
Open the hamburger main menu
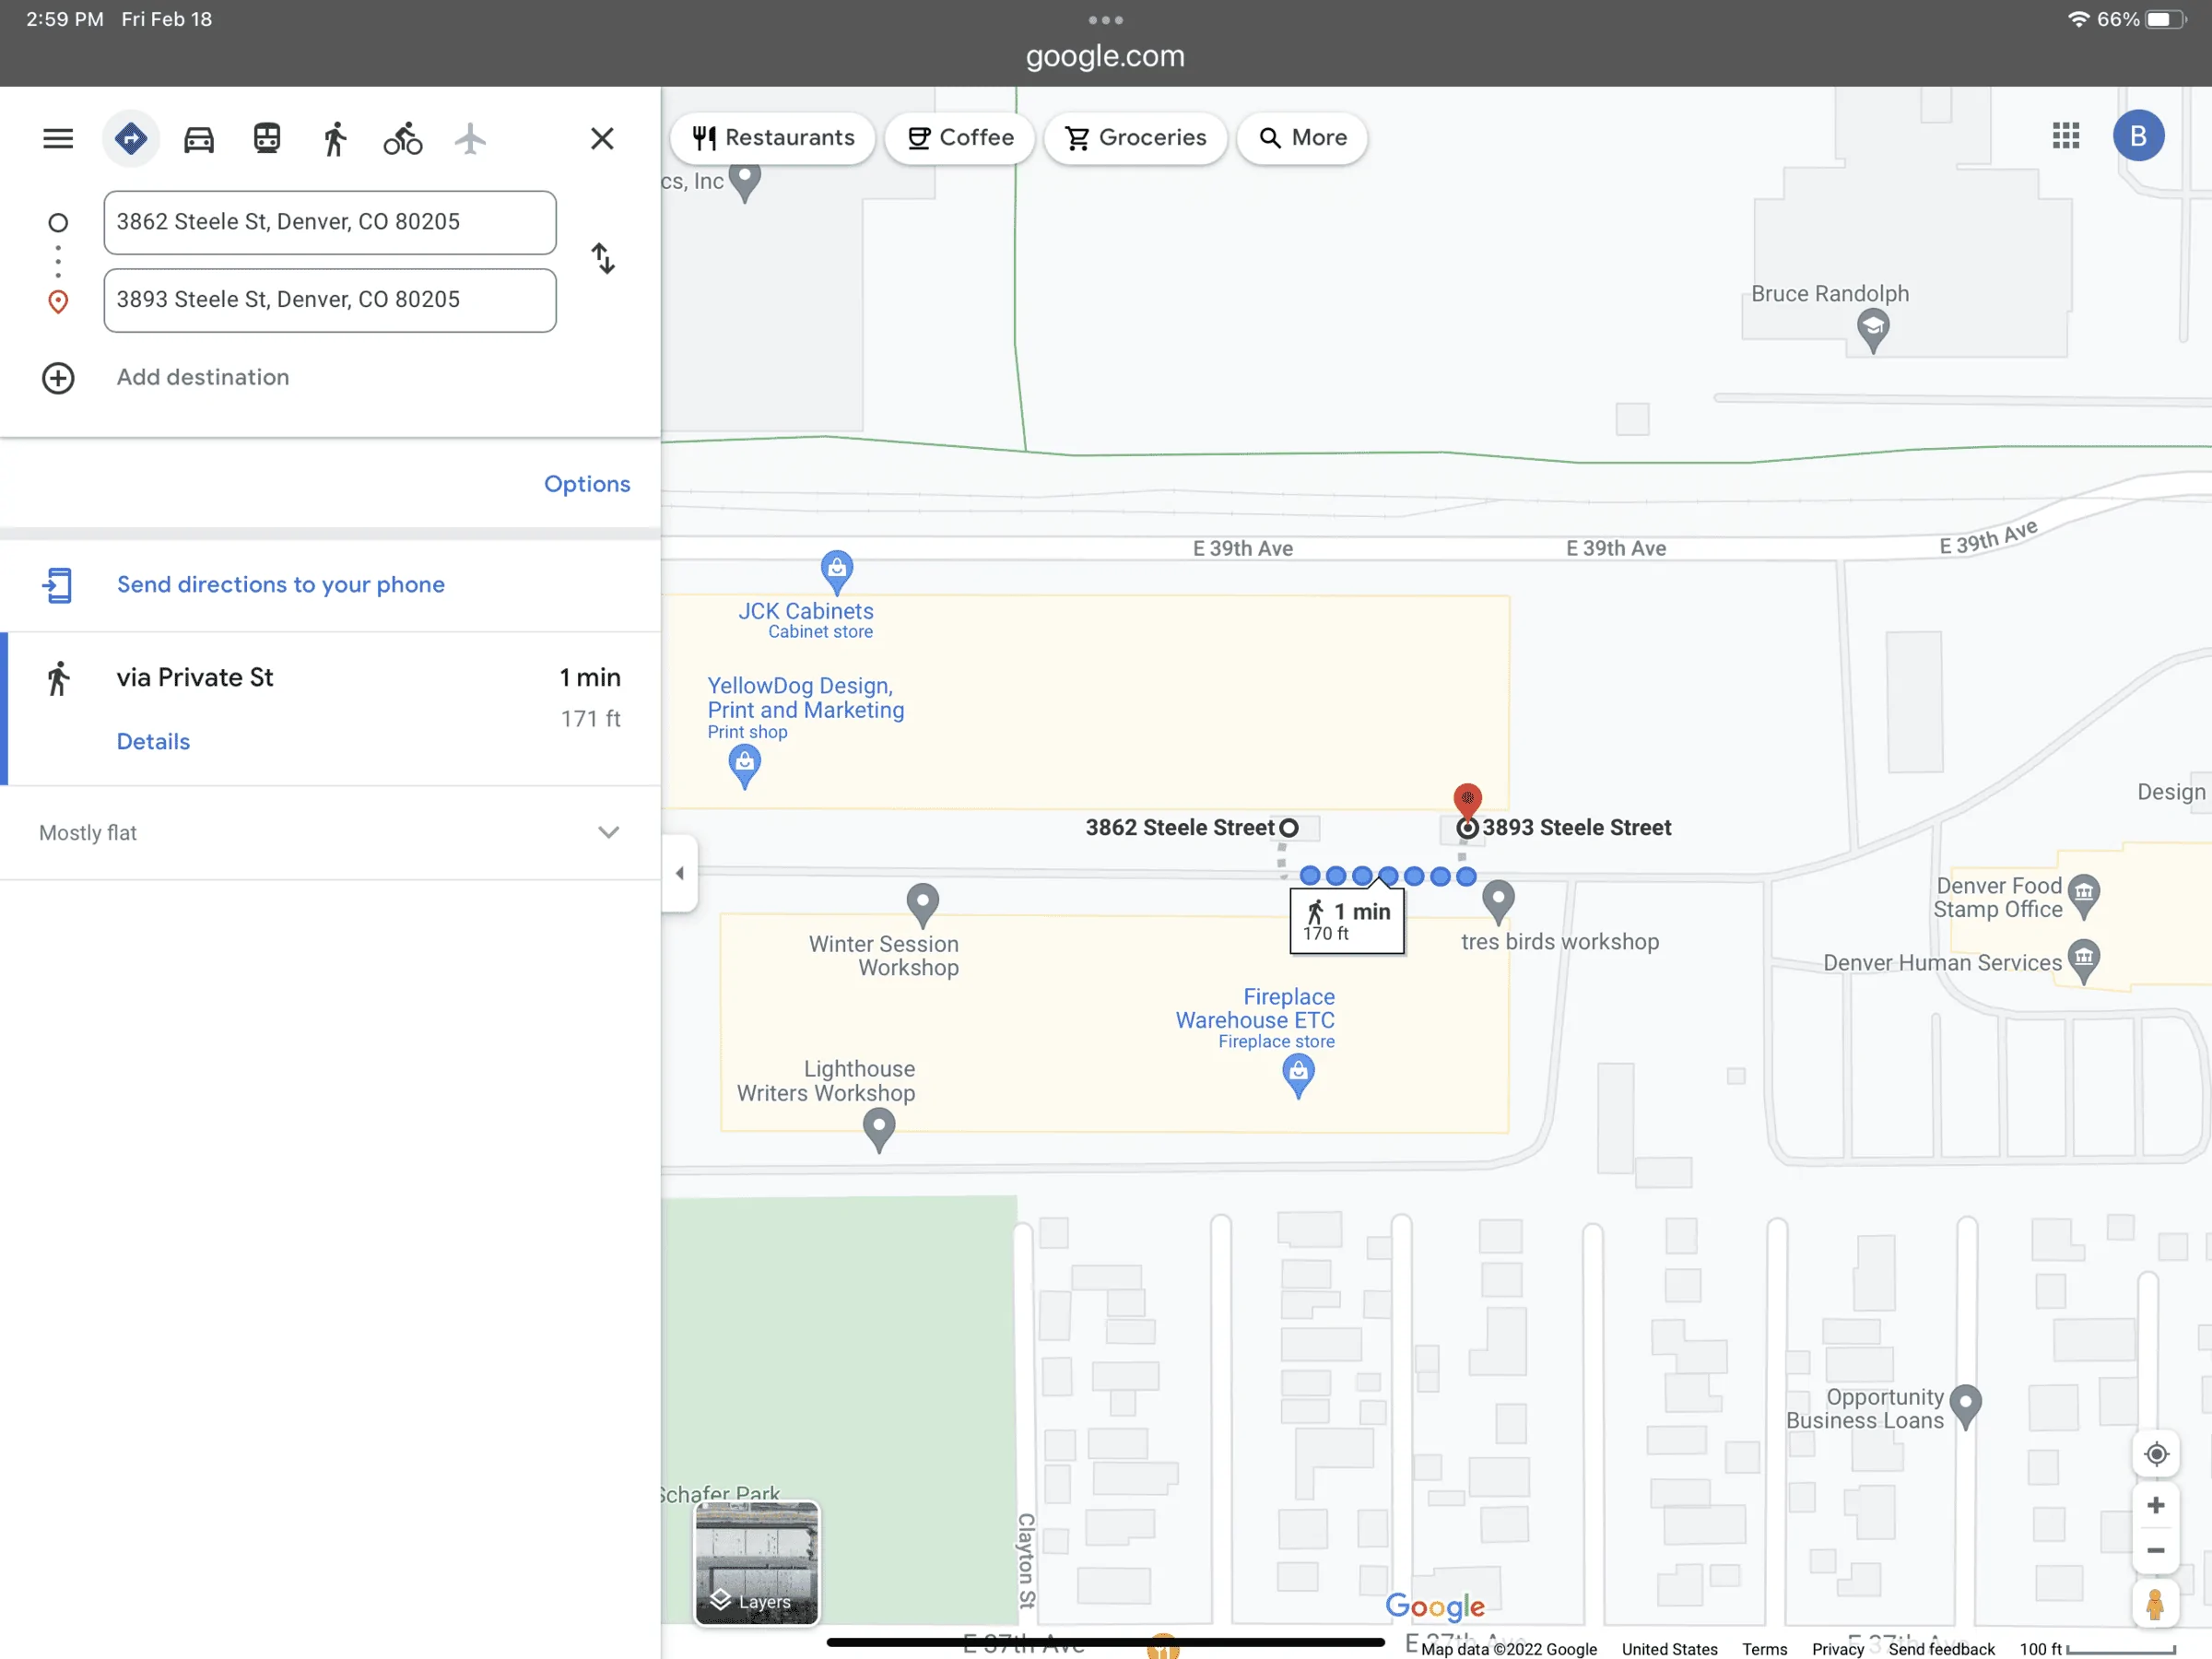coord(58,138)
